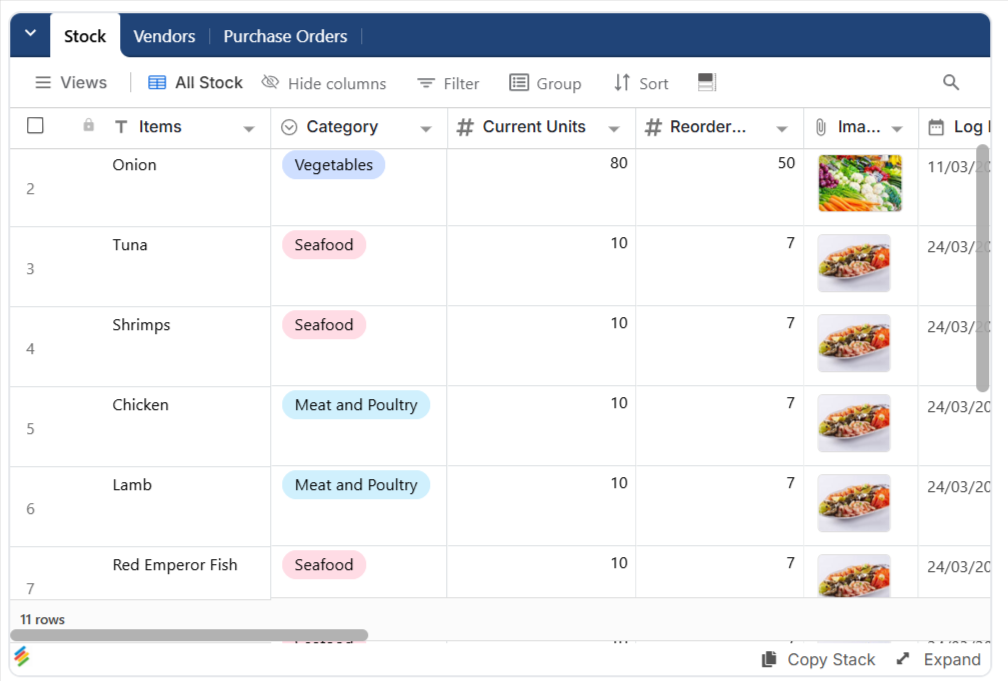Click the Log column calendar icon
Screen dimensions: 1008x681
click(x=936, y=127)
